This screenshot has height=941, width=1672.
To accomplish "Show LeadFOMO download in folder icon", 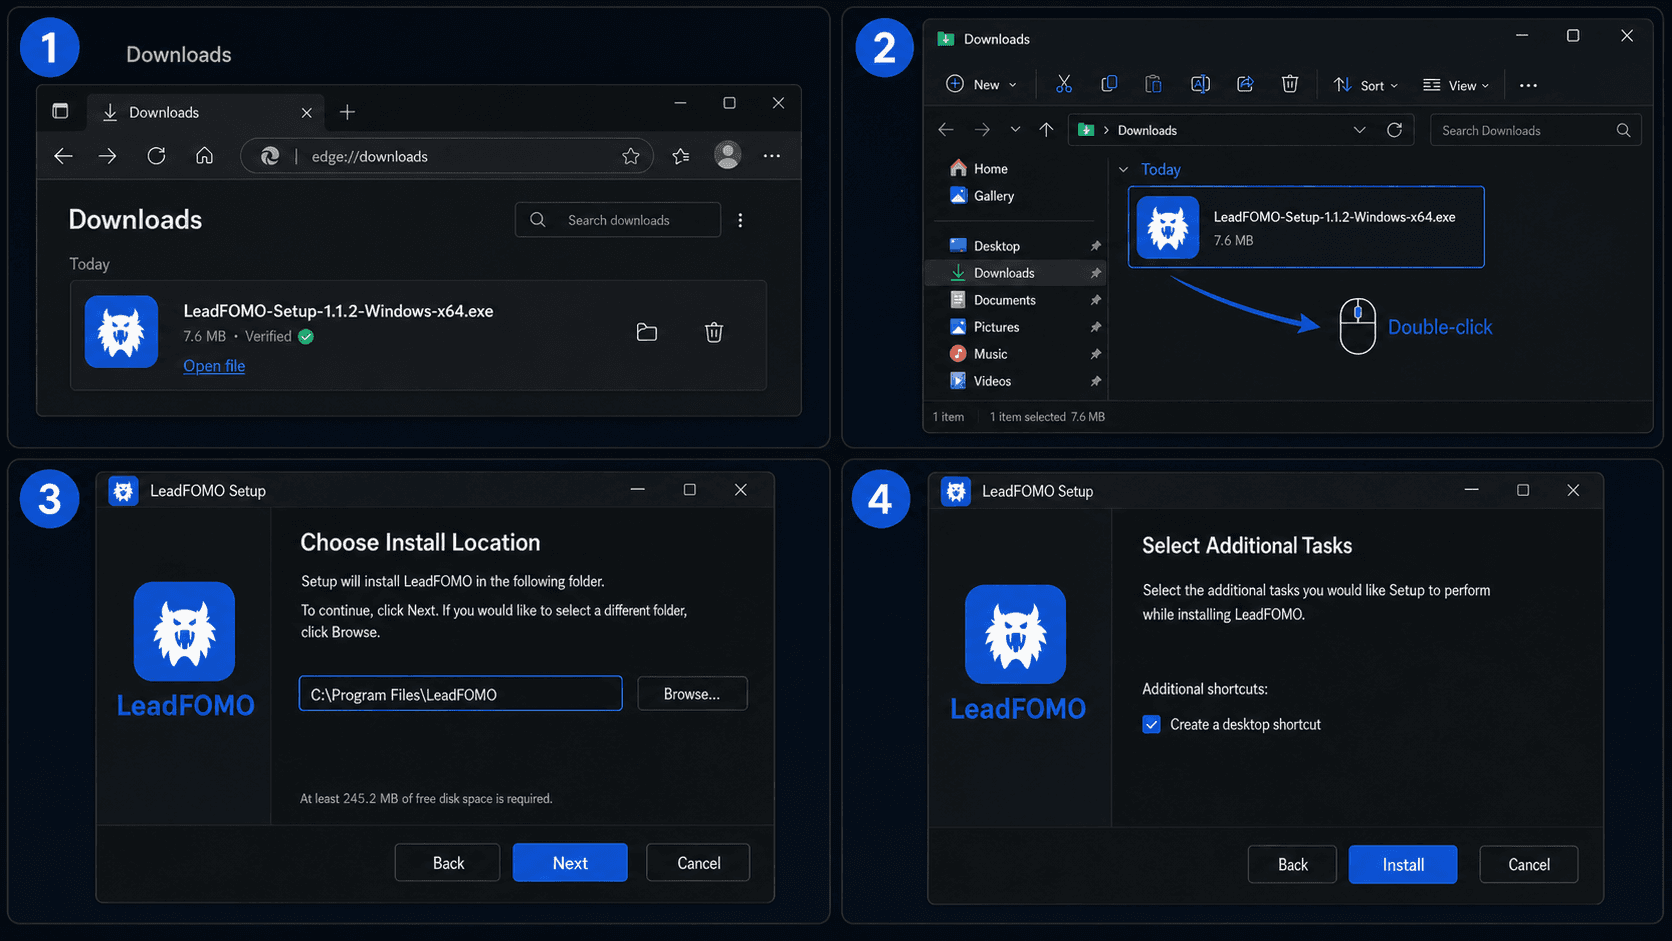I will pyautogui.click(x=647, y=332).
